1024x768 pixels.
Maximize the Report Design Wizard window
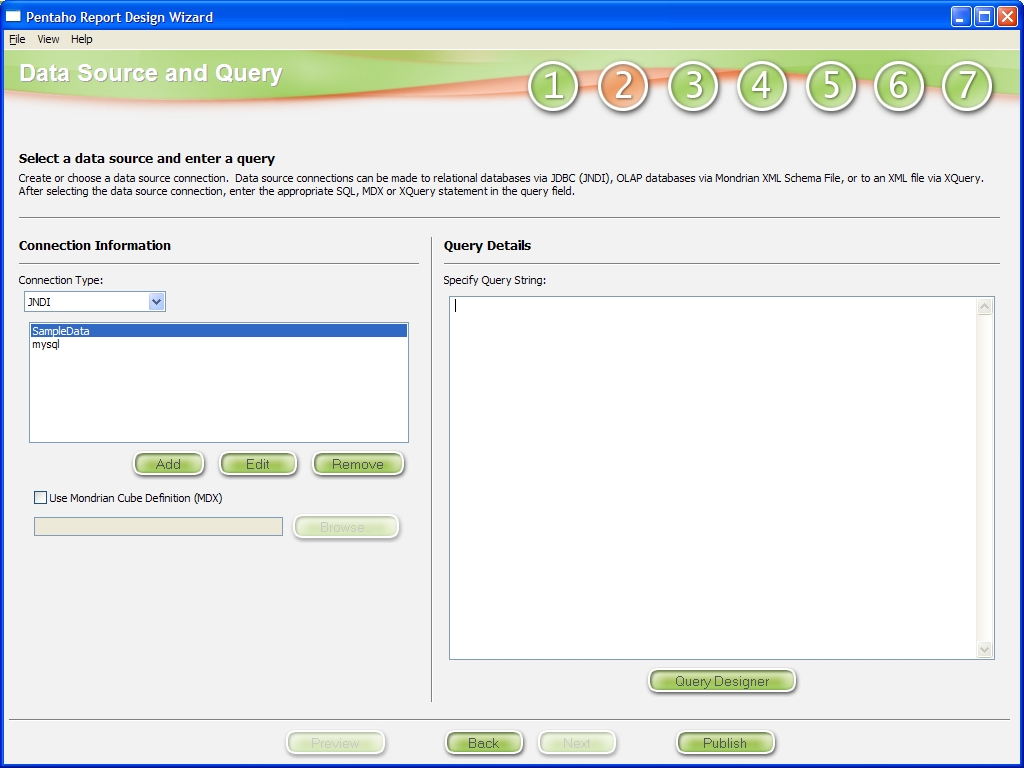[984, 16]
